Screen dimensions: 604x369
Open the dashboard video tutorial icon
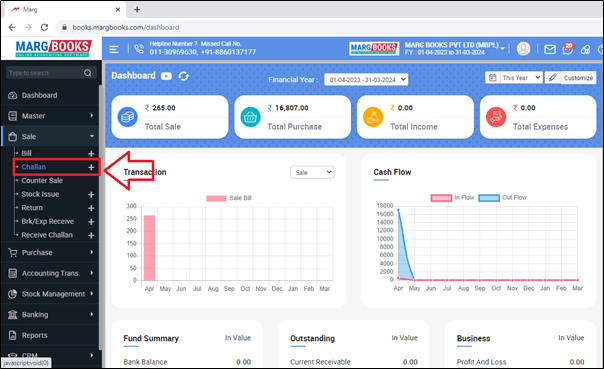click(166, 76)
